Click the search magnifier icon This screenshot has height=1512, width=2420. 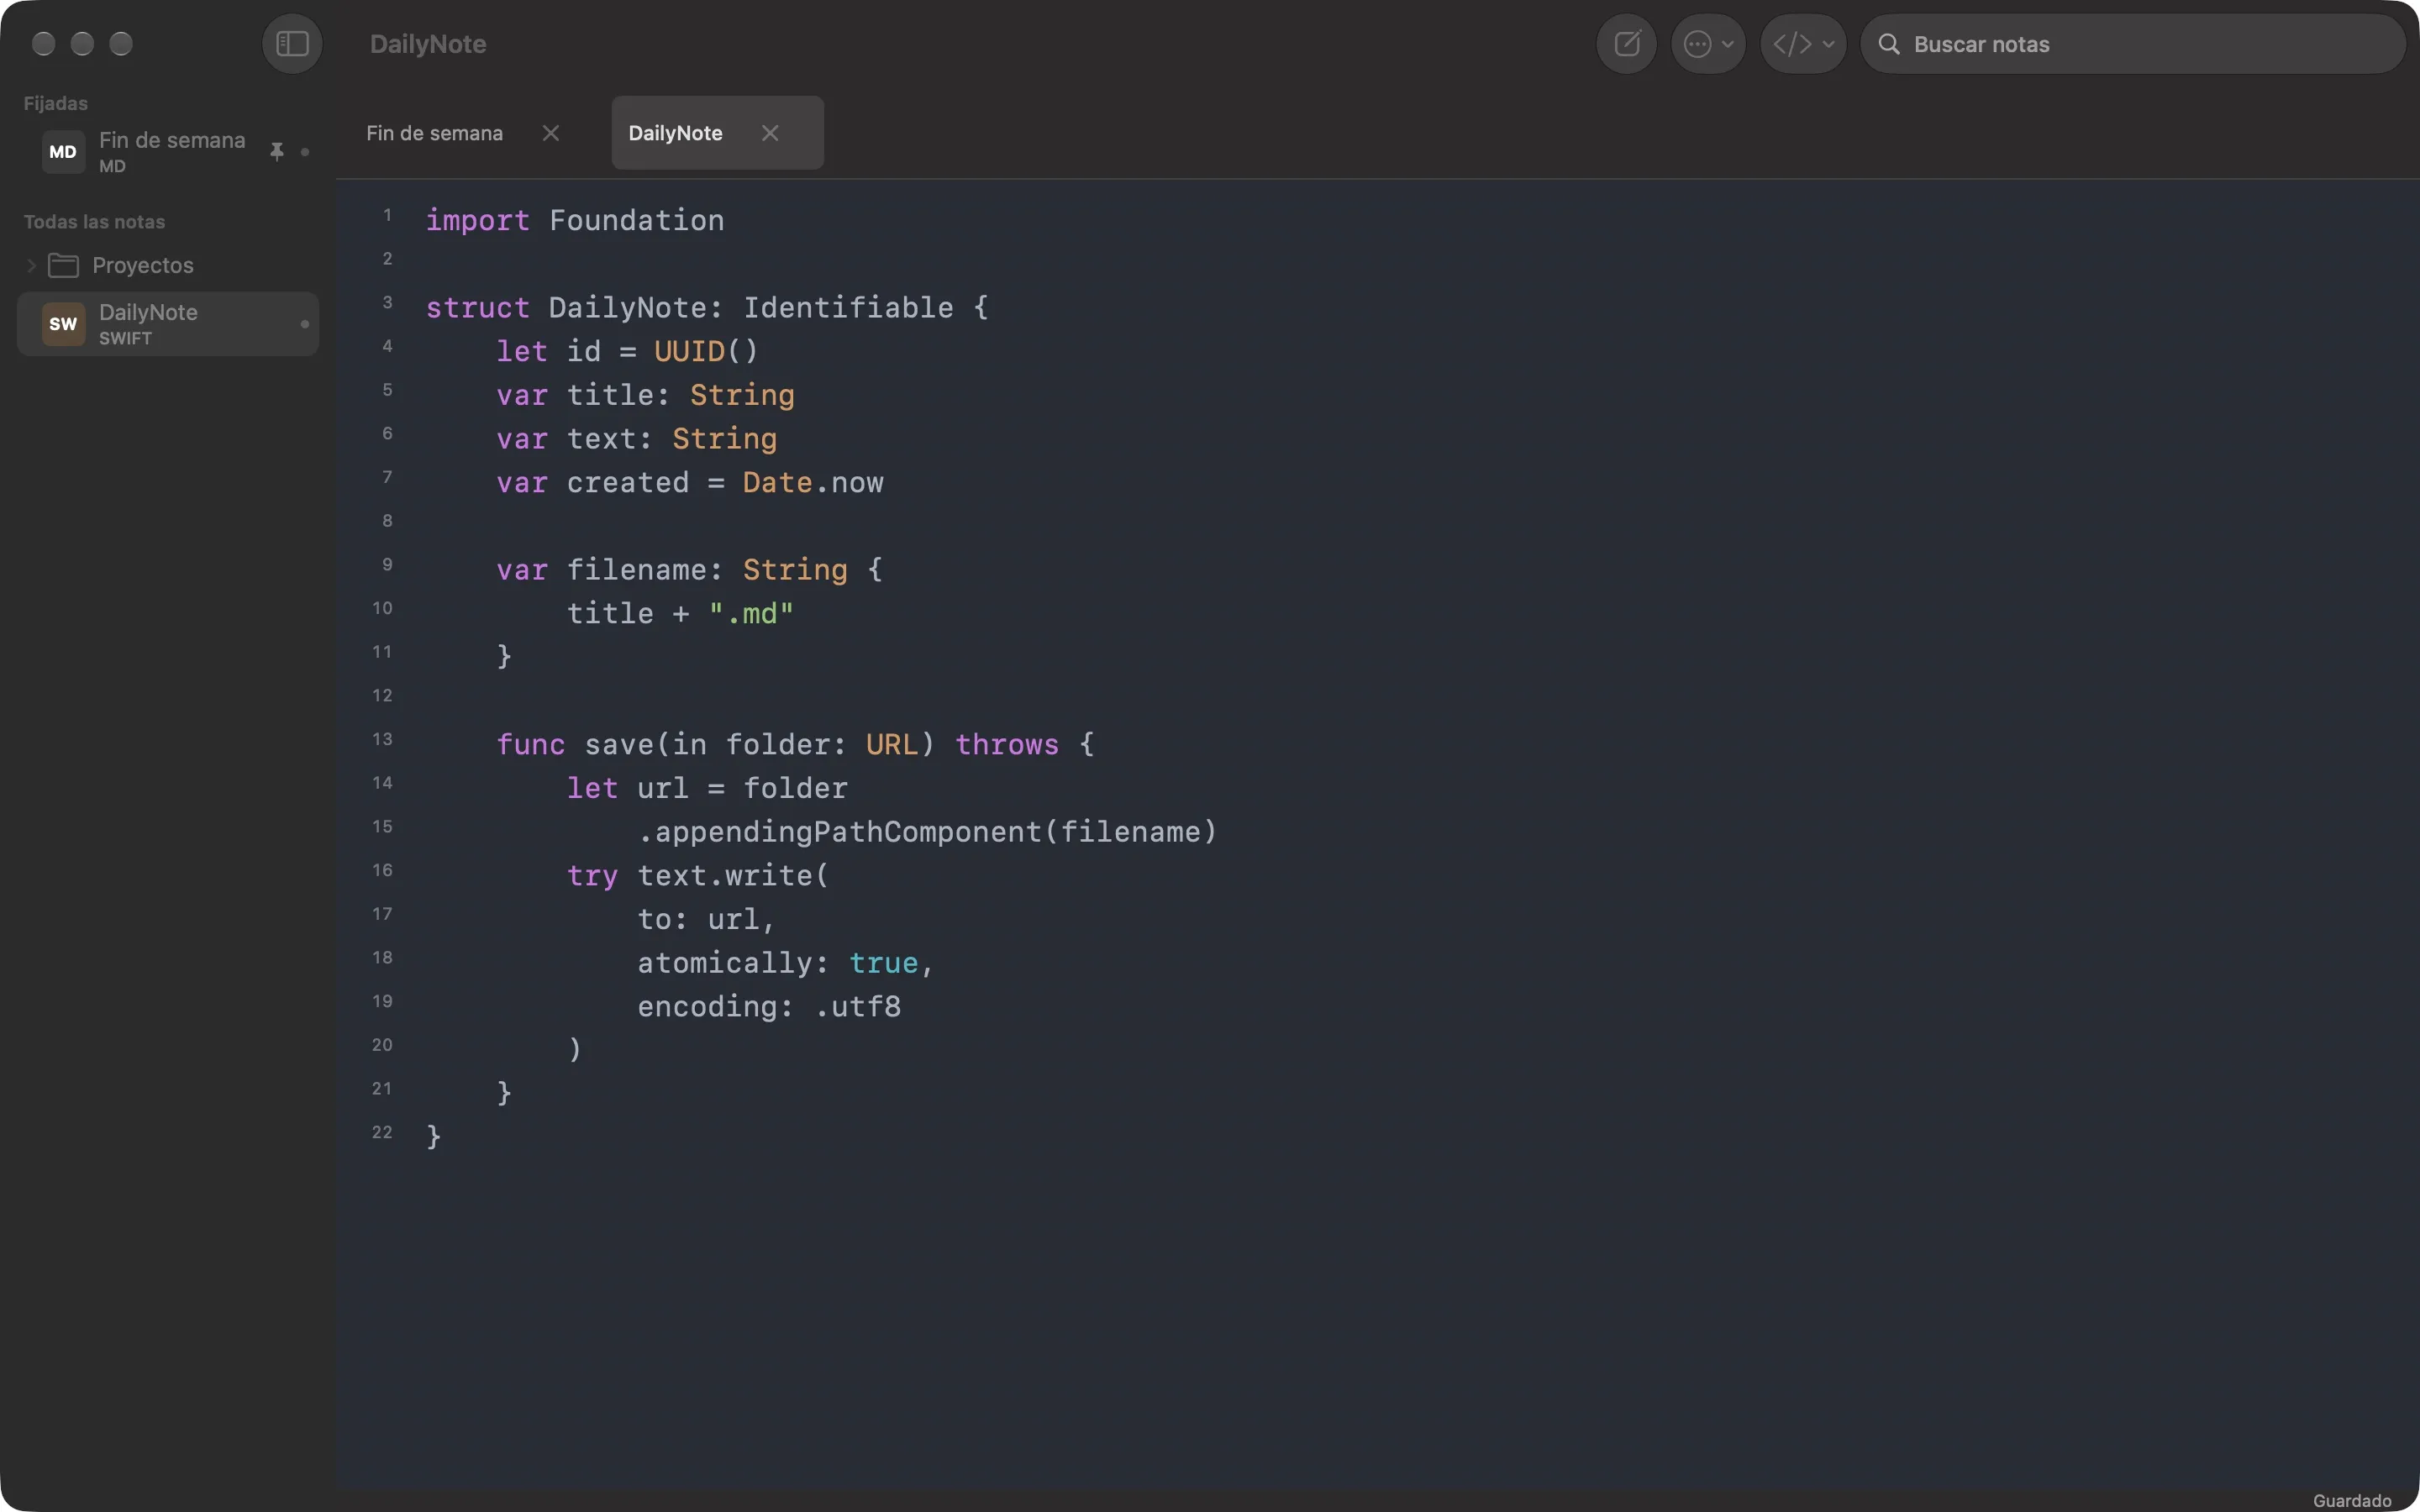(1889, 44)
